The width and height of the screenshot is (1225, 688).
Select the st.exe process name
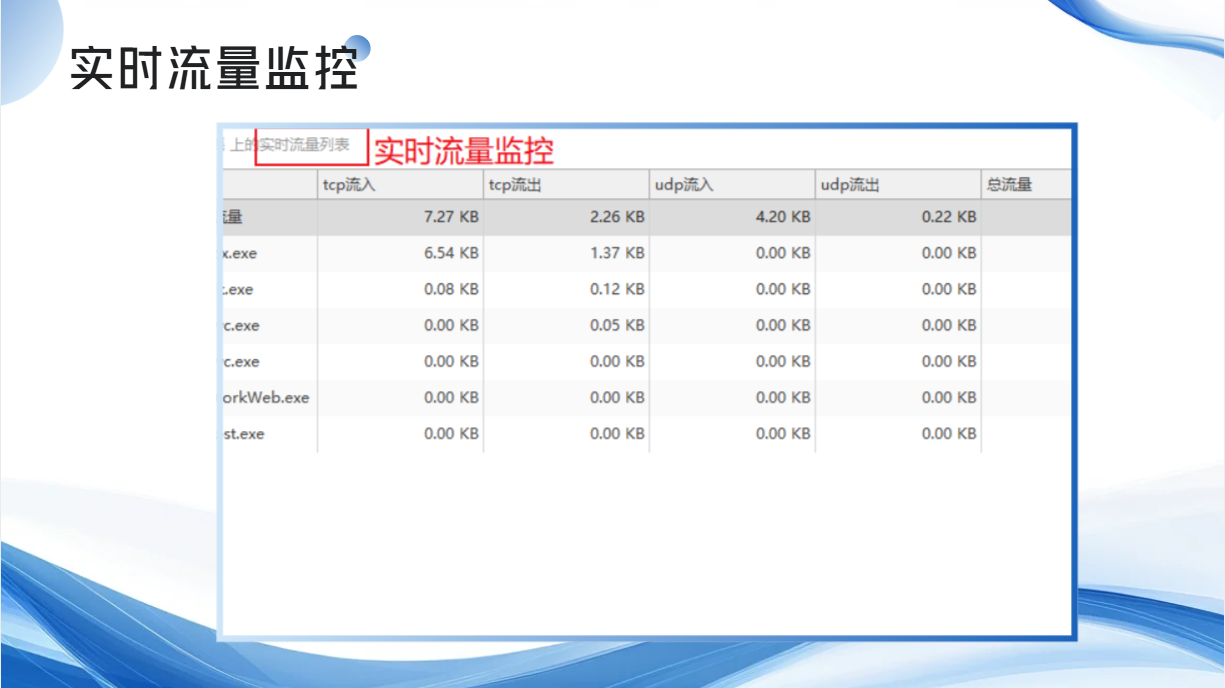click(x=243, y=434)
